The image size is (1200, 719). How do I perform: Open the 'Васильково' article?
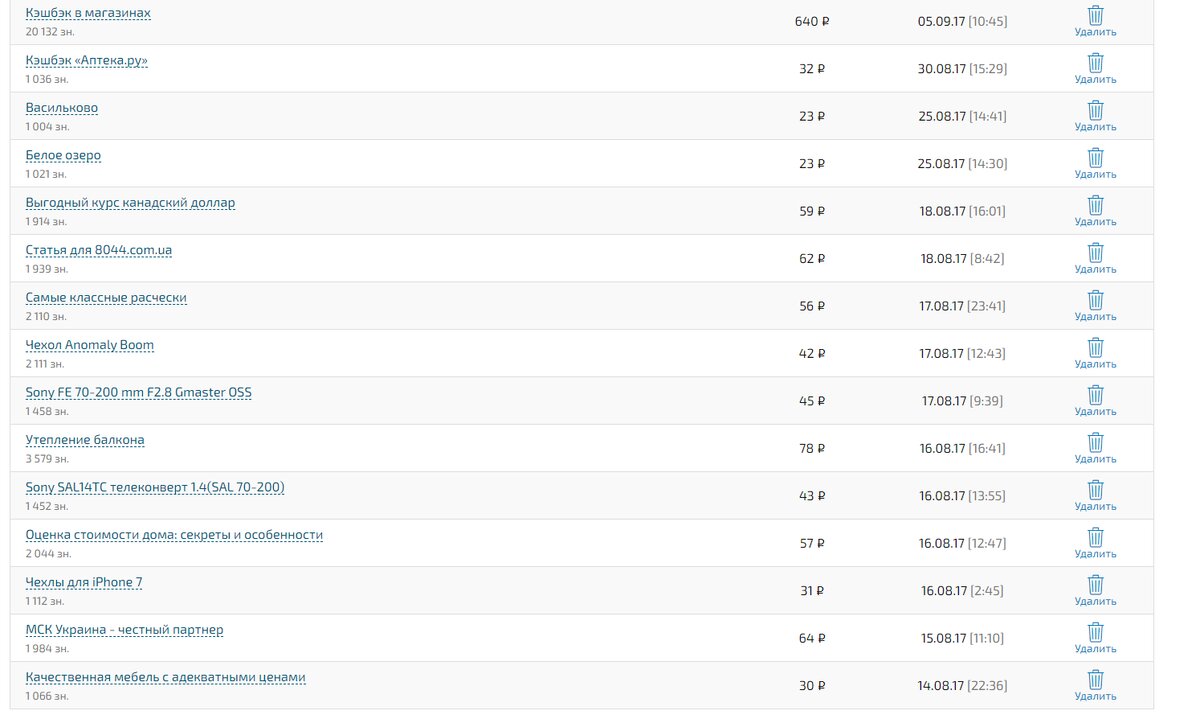[62, 108]
